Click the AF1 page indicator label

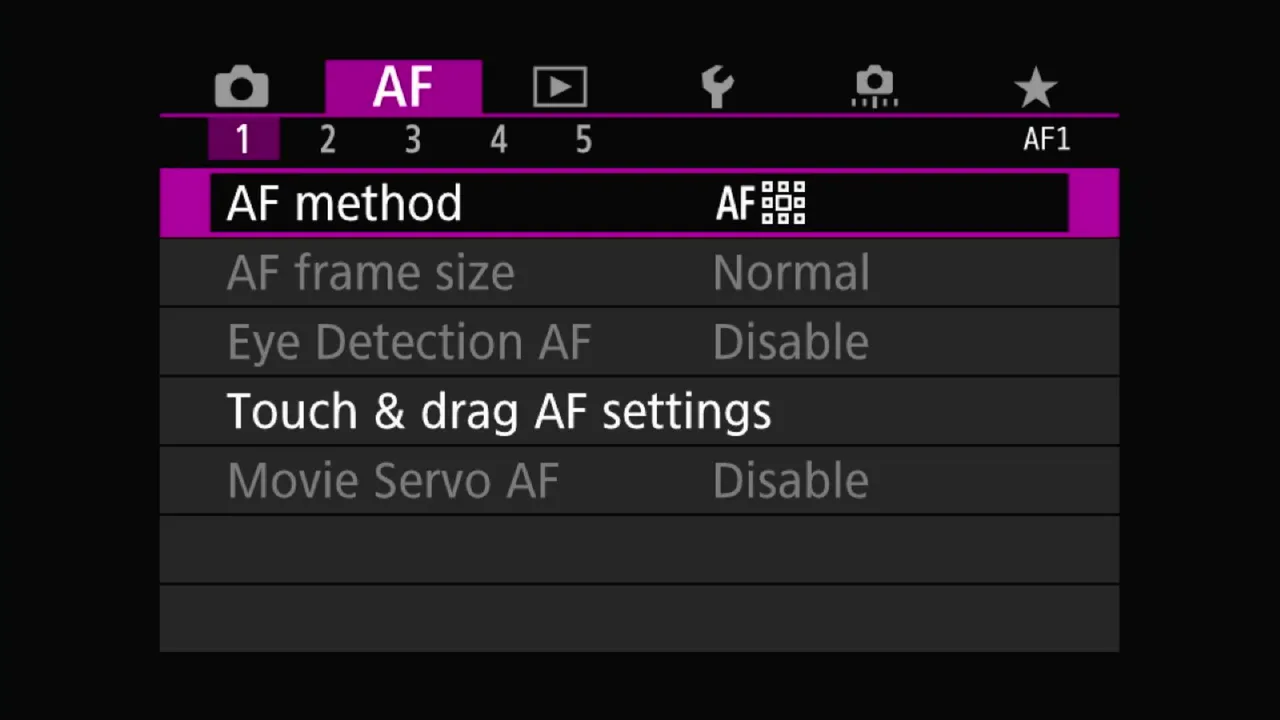click(x=1046, y=140)
